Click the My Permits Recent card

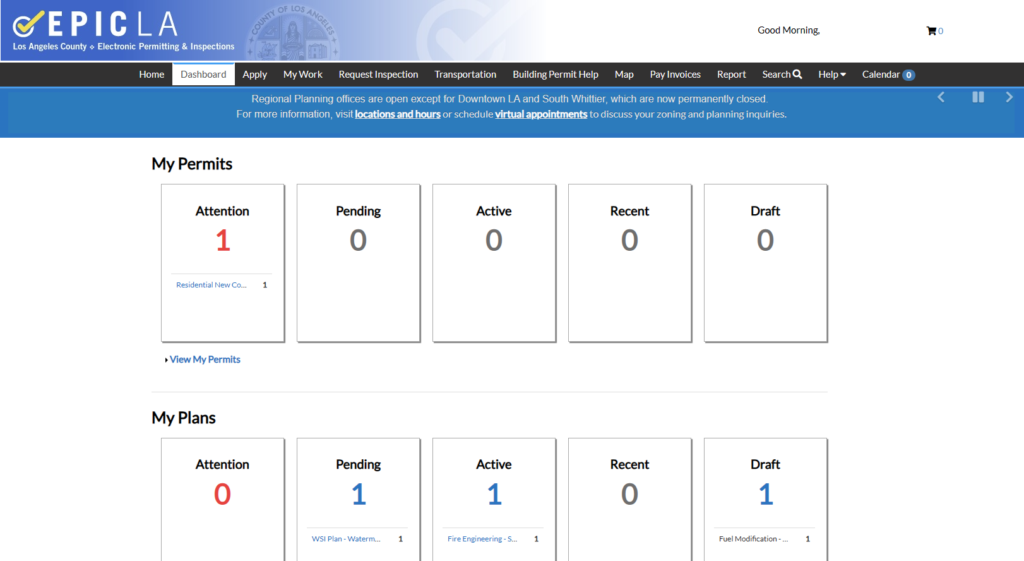(630, 263)
